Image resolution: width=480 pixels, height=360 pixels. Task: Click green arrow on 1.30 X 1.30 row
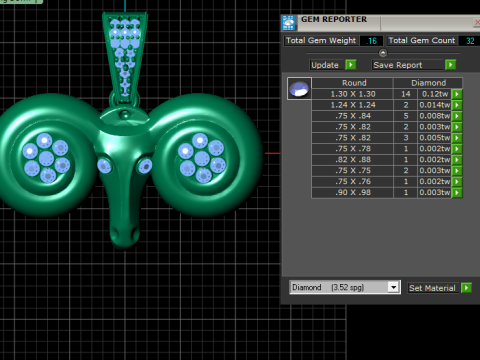(x=457, y=94)
